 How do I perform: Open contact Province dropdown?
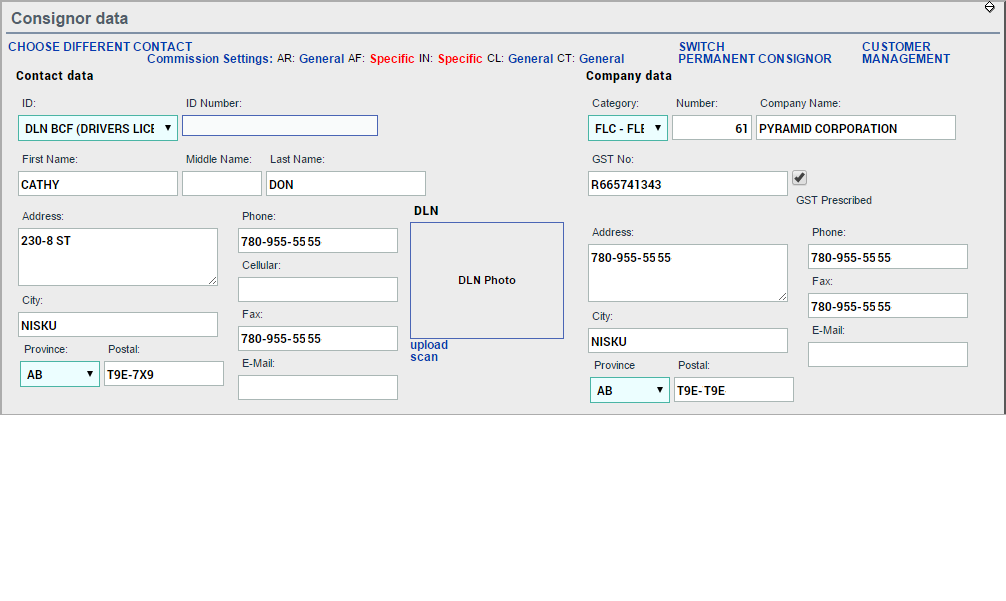click(x=60, y=374)
